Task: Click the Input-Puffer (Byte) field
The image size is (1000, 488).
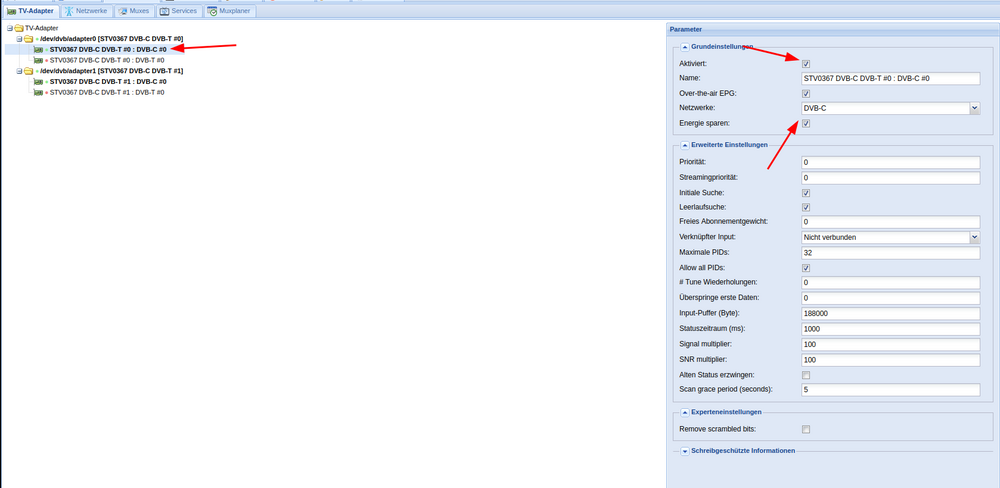Action: pyautogui.click(x=890, y=314)
